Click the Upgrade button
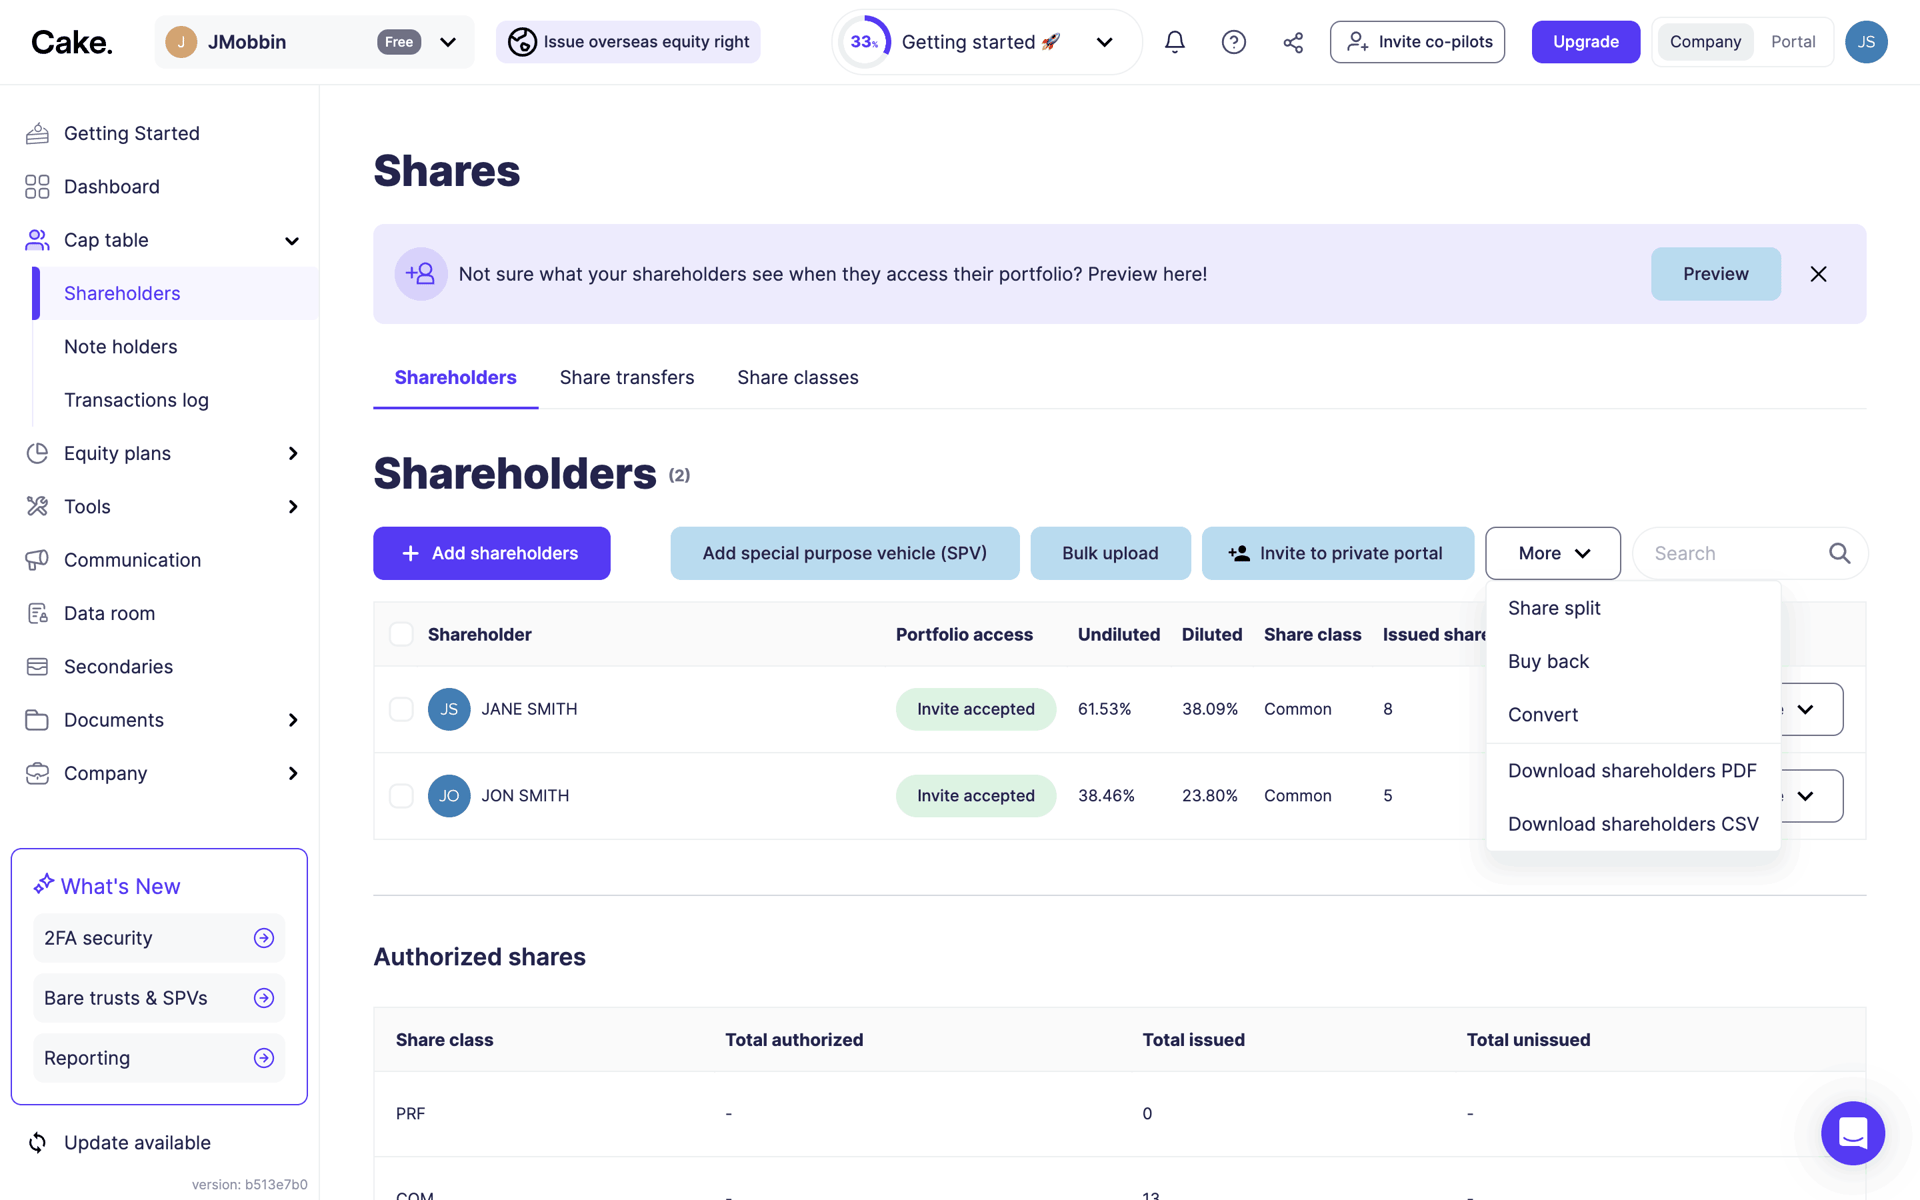The width and height of the screenshot is (1920, 1200). 1585,42
